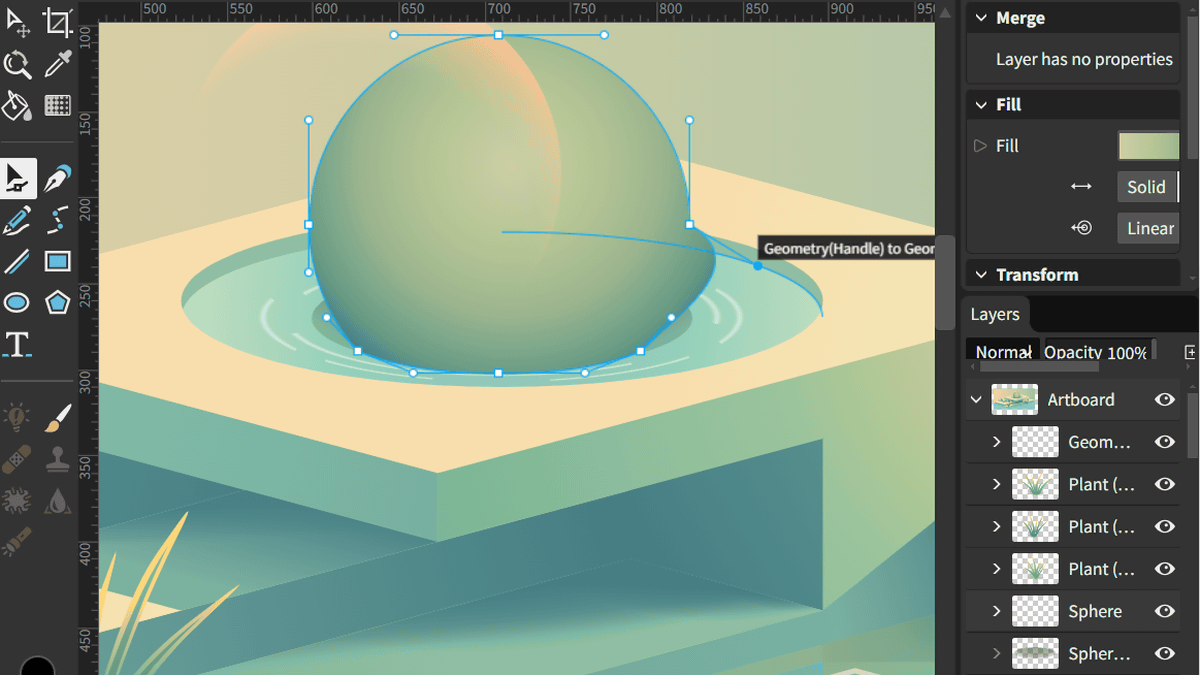Select the Sphere layer row name
This screenshot has height=675, width=1200.
(x=1094, y=611)
